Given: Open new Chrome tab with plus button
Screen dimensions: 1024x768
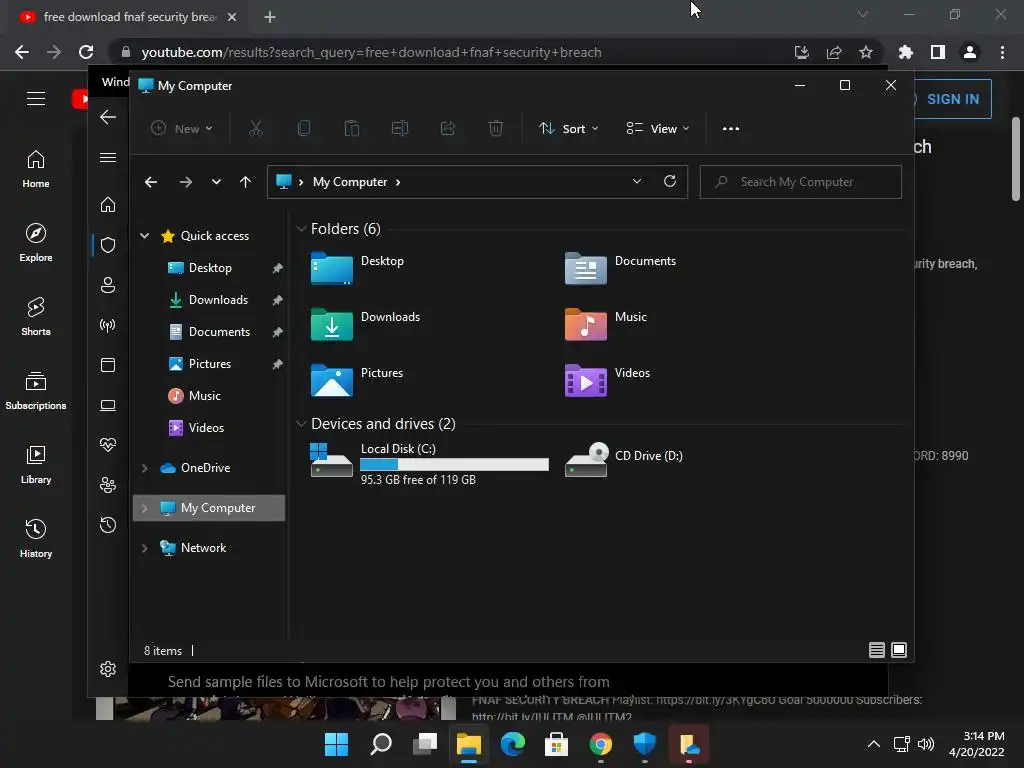Looking at the screenshot, I should (x=270, y=17).
